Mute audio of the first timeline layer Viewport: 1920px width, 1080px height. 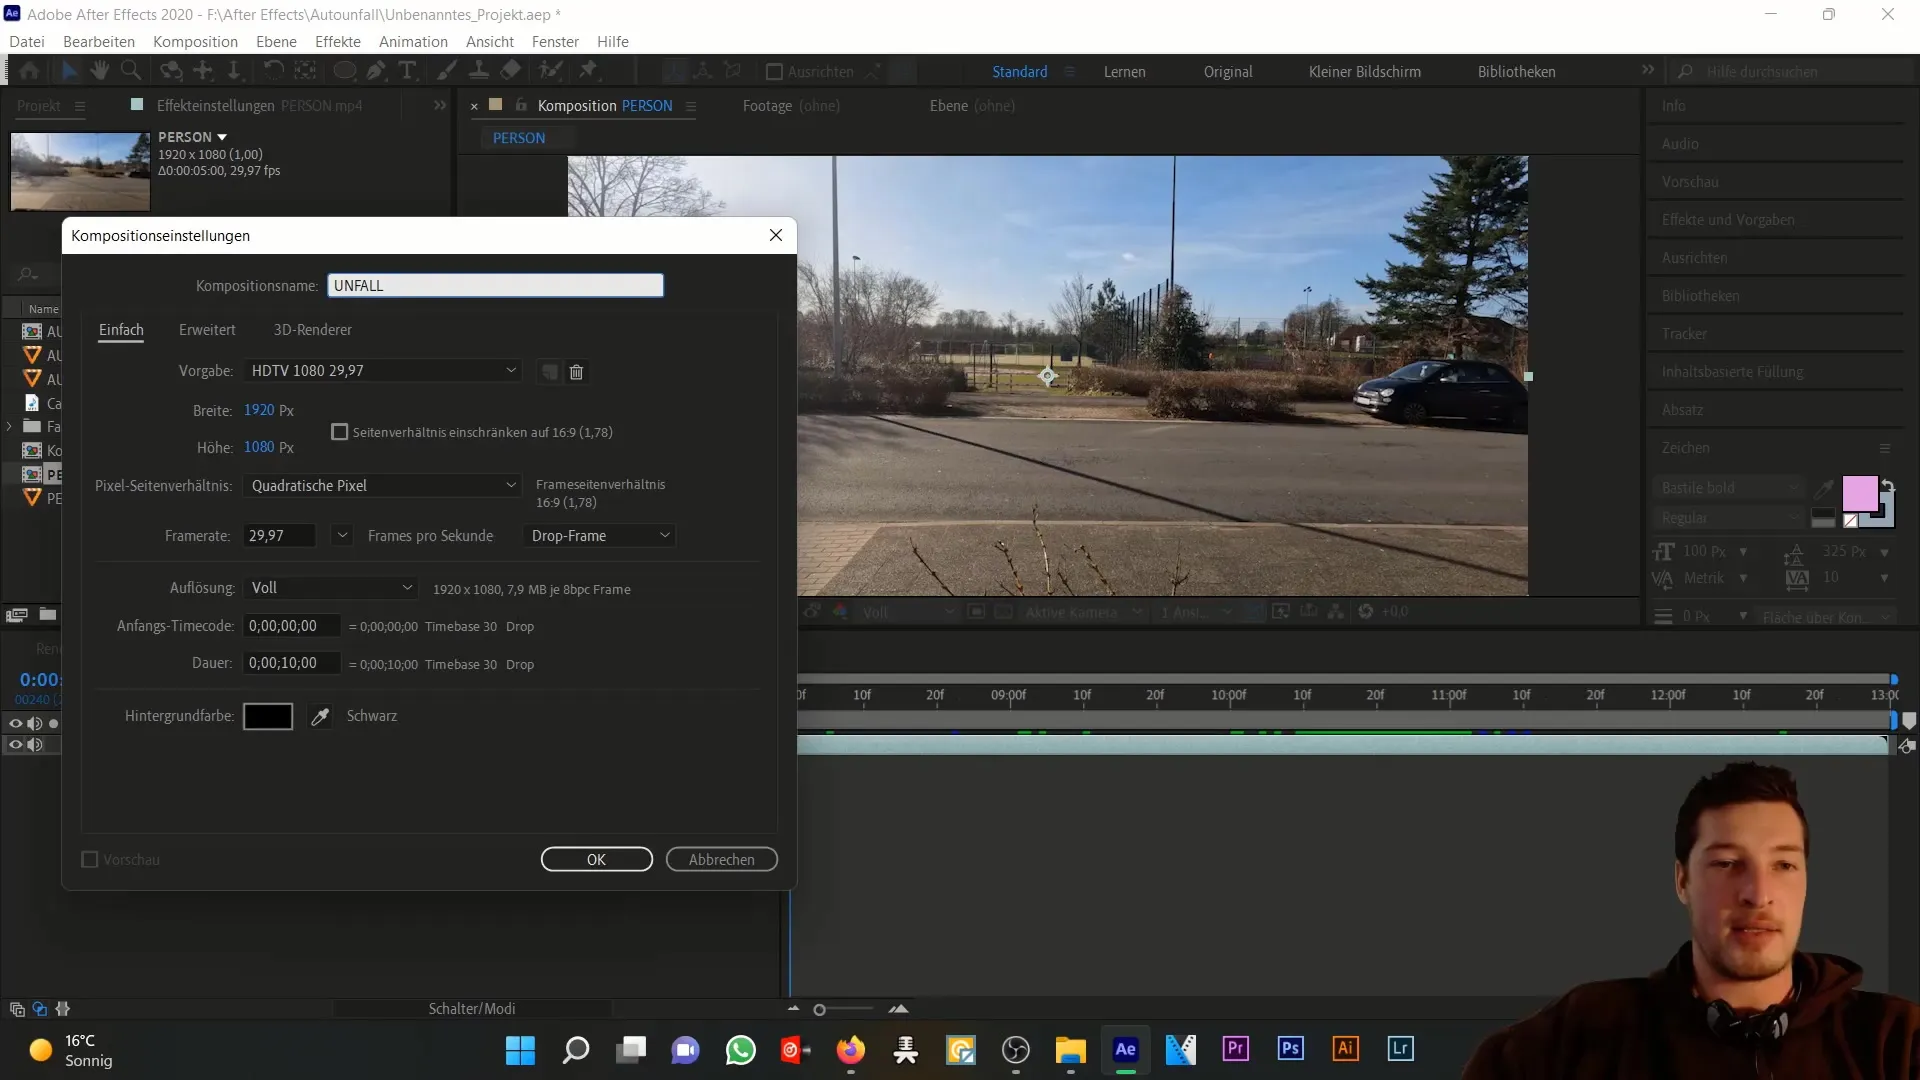click(35, 723)
